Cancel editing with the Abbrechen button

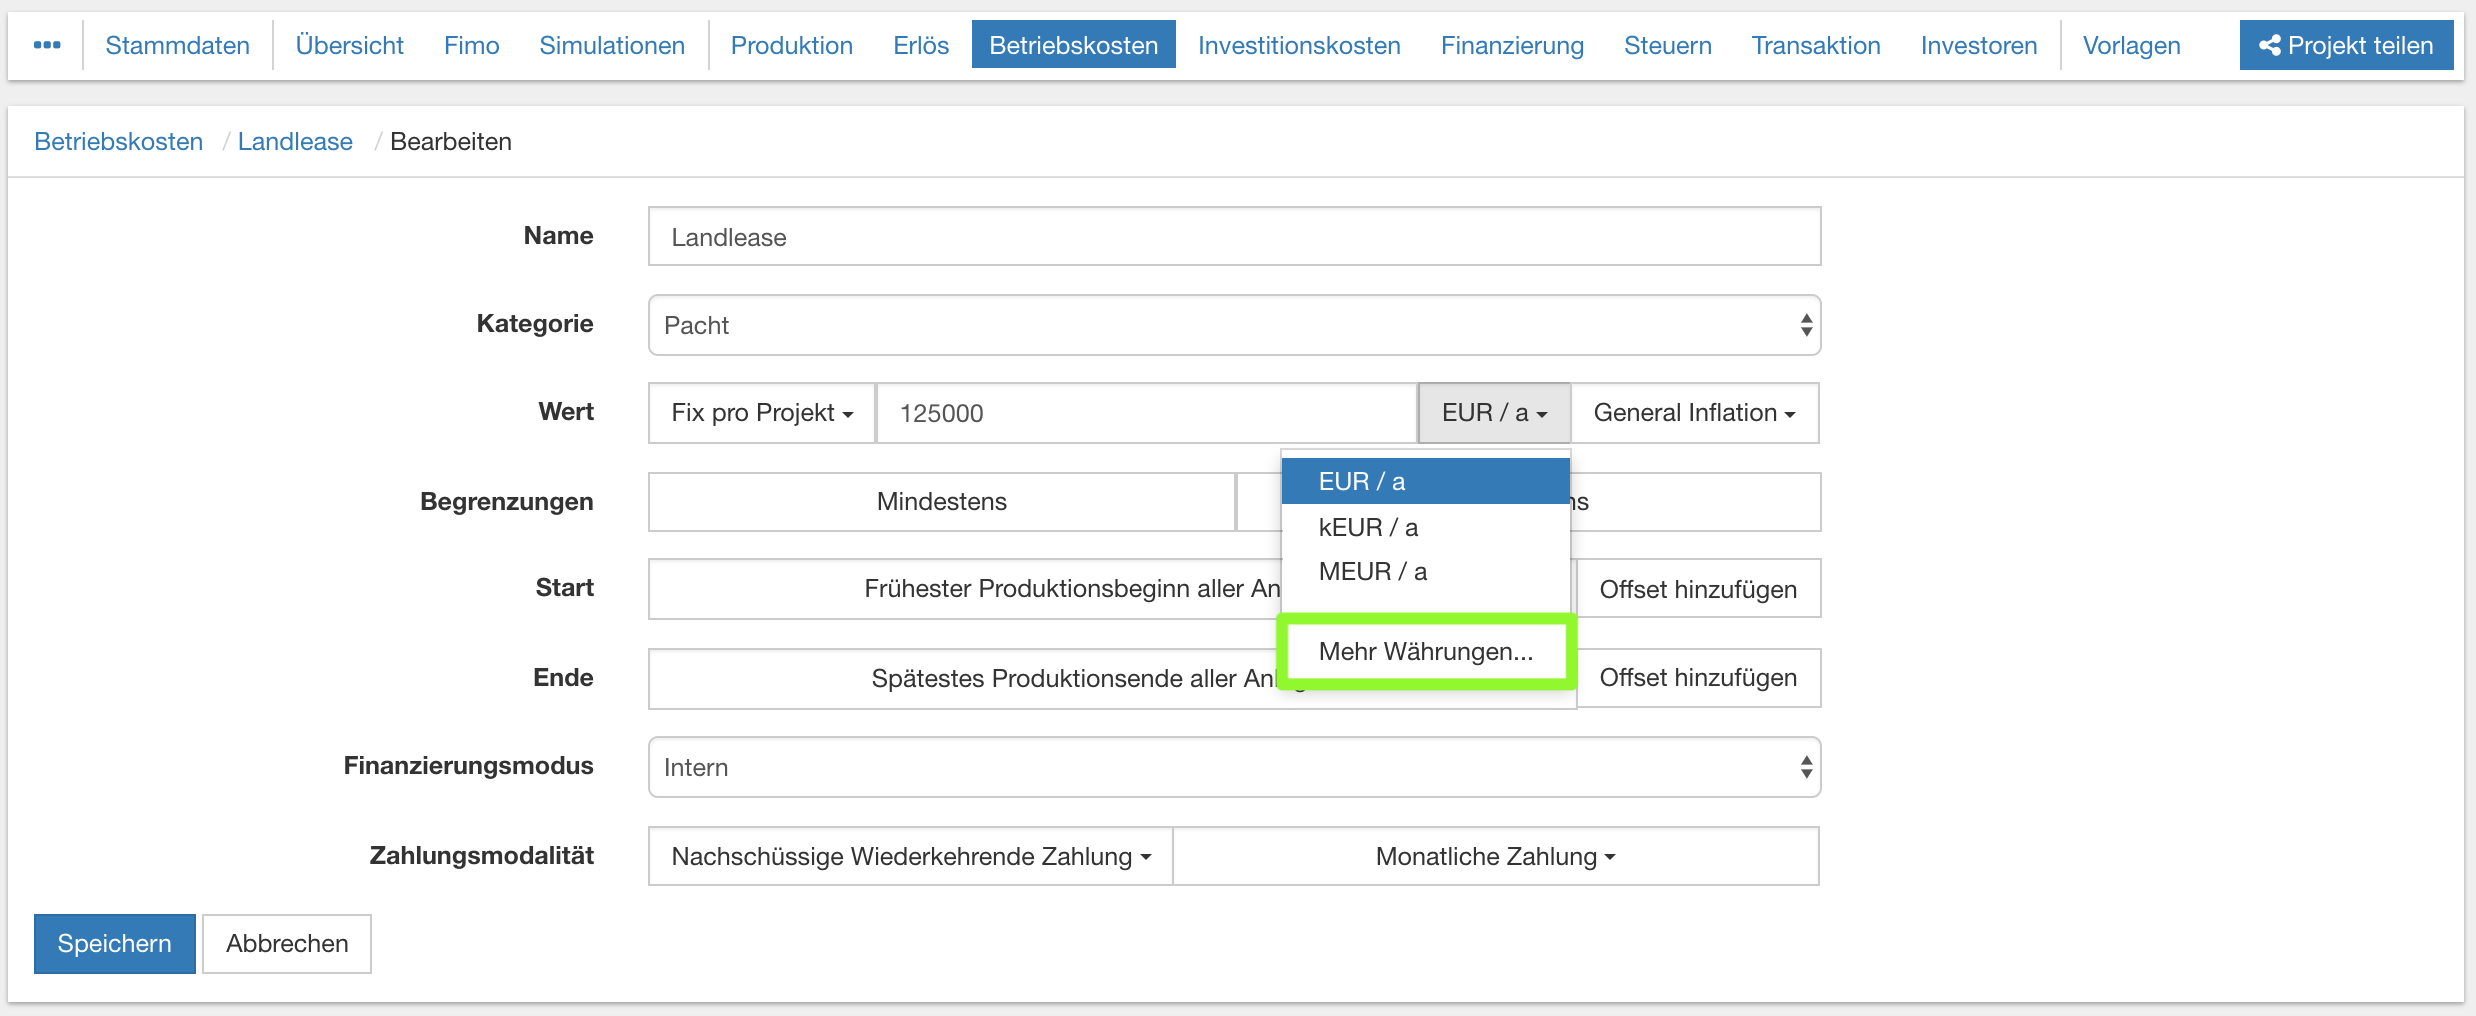(287, 943)
